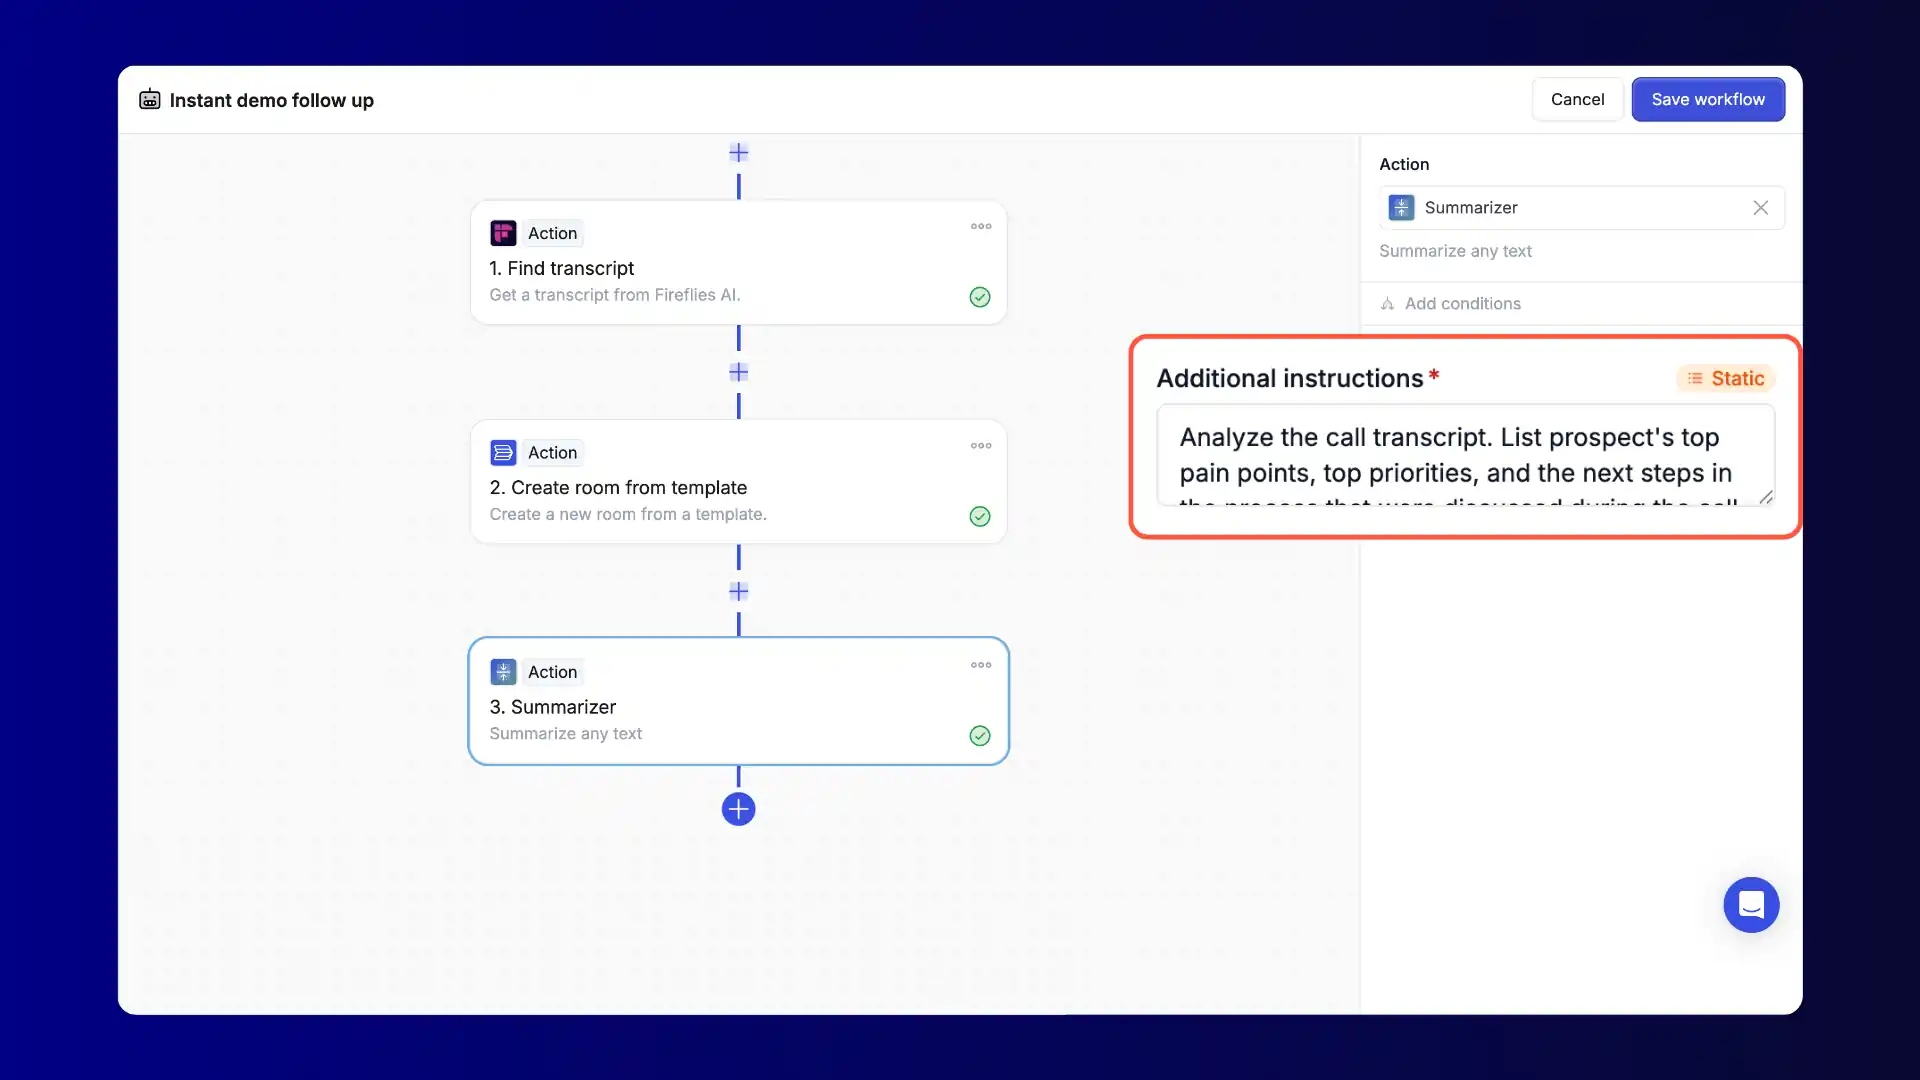Click Add conditions link
1920x1080 pixels.
pyautogui.click(x=1461, y=304)
